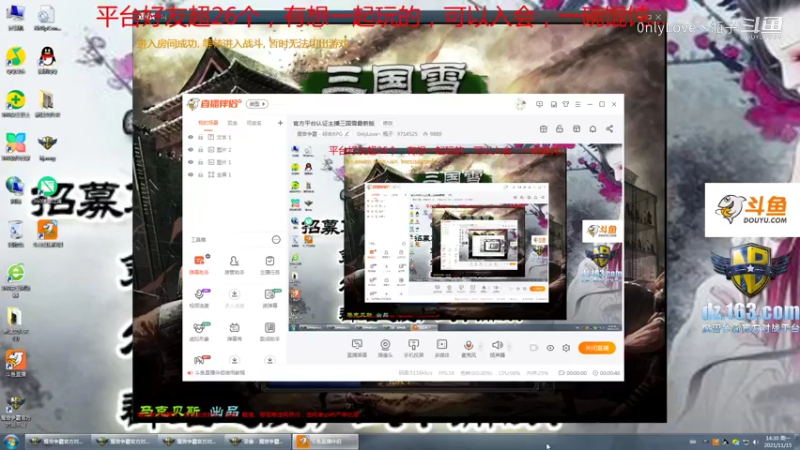Expand speaker volume arrow
800x450 pixels.
tap(509, 347)
